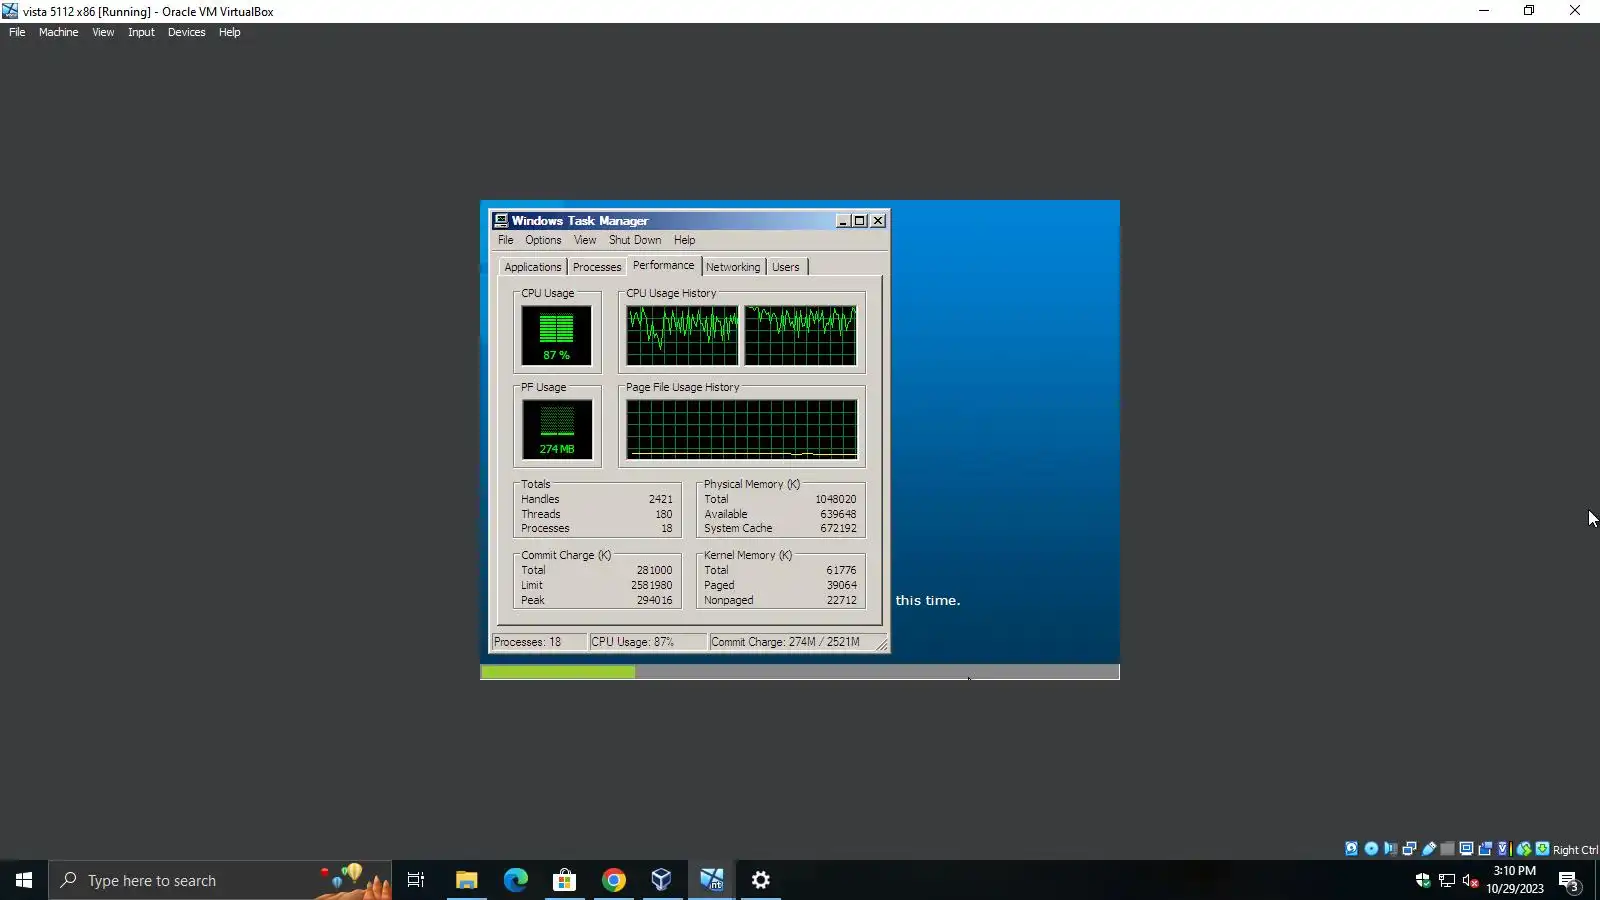Click the USB devices indicator in VirtualBox status bar
The width and height of the screenshot is (1600, 900).
1429,849
